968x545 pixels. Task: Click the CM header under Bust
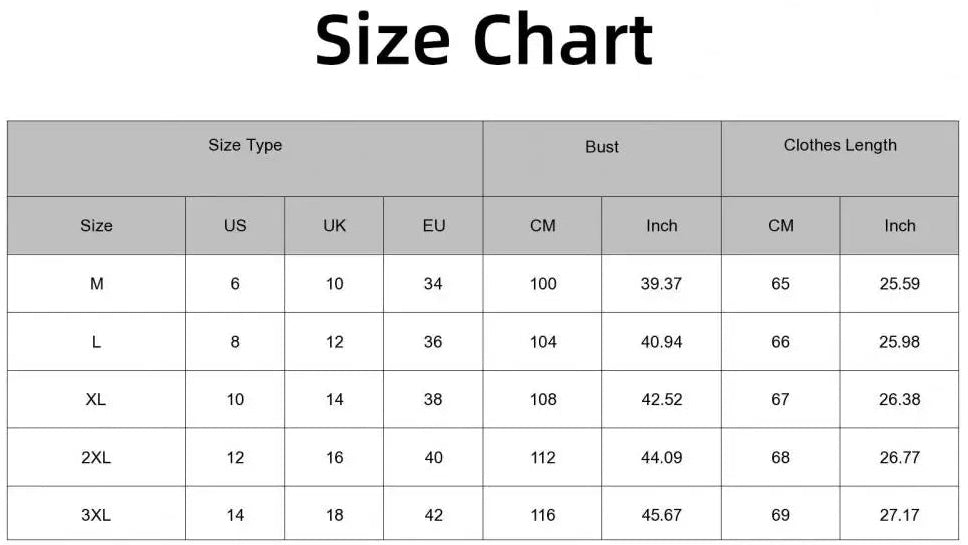tap(543, 226)
